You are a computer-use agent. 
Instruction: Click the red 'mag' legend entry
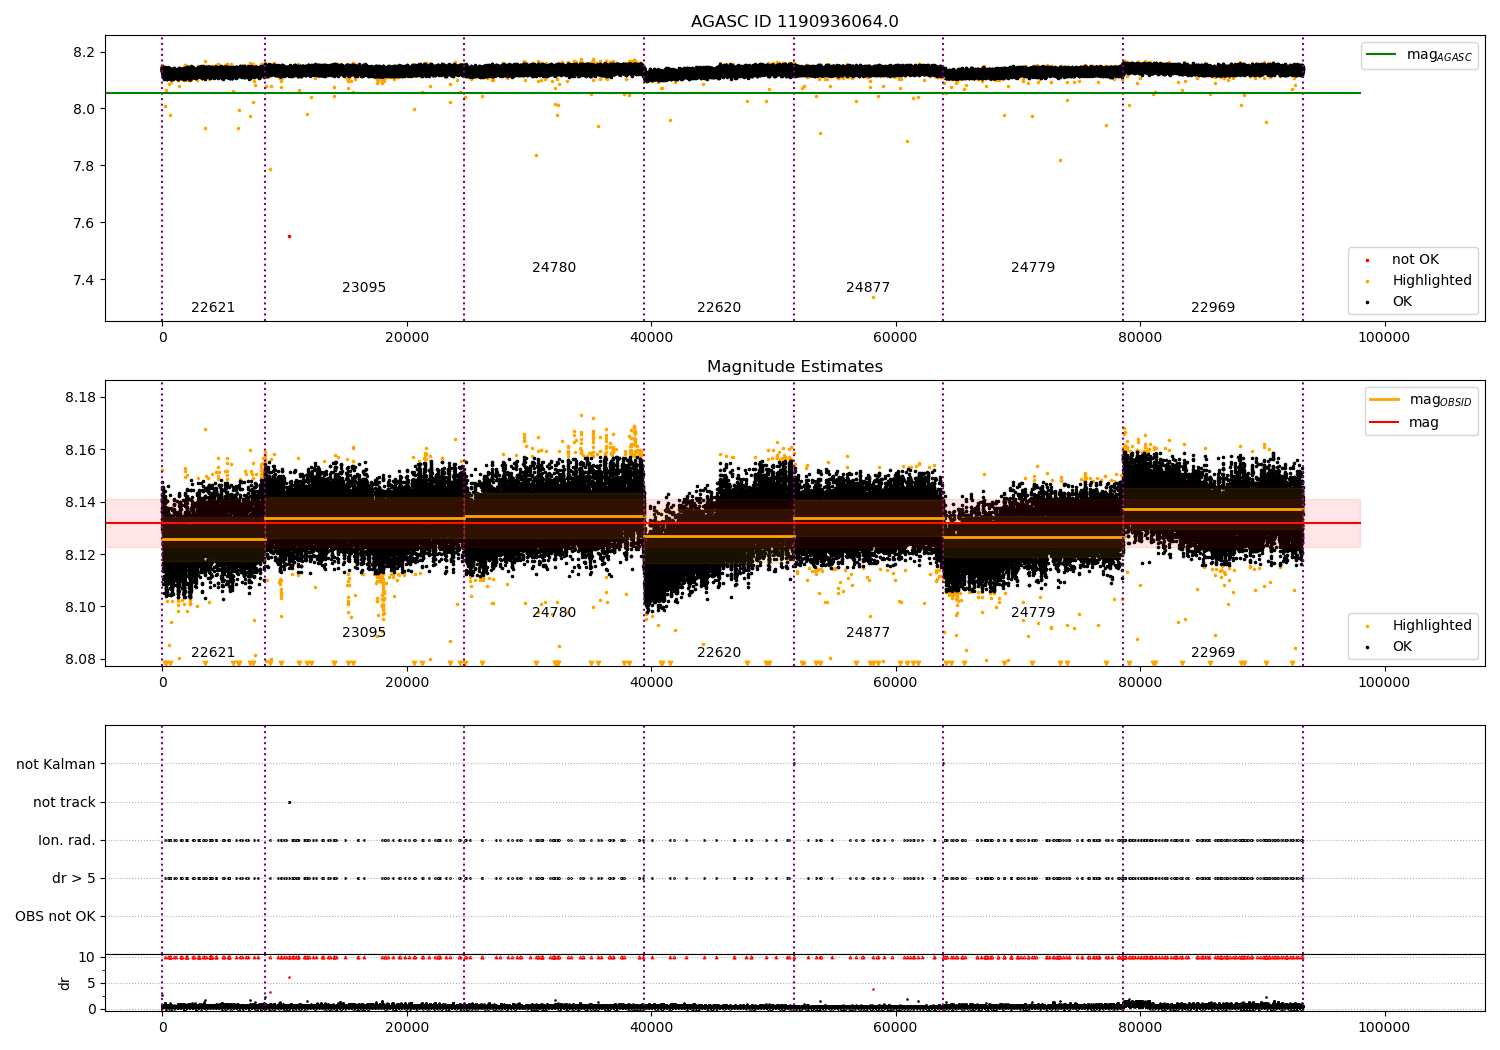[1404, 423]
